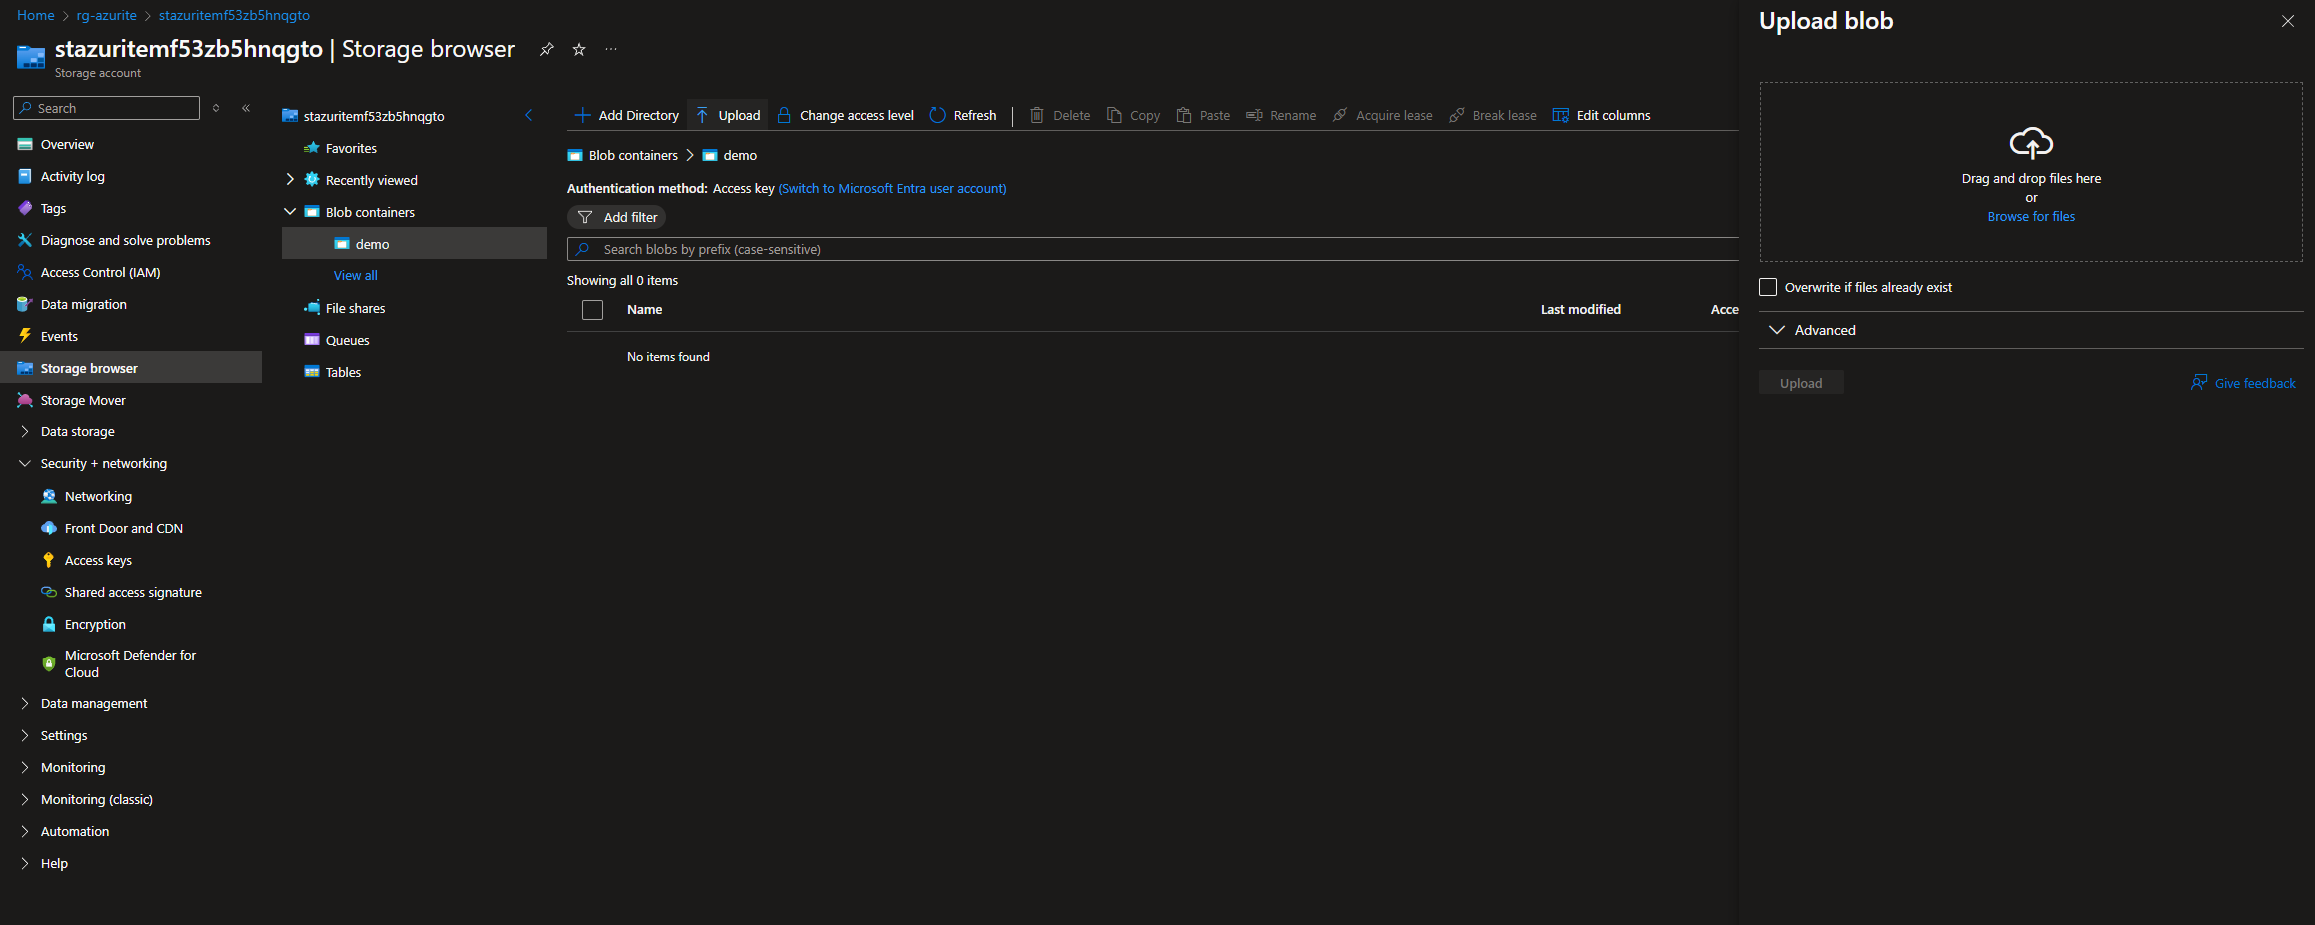Open Microsoft Defender for Cloud
Viewport: 2315px width, 925px height.
coord(131,664)
